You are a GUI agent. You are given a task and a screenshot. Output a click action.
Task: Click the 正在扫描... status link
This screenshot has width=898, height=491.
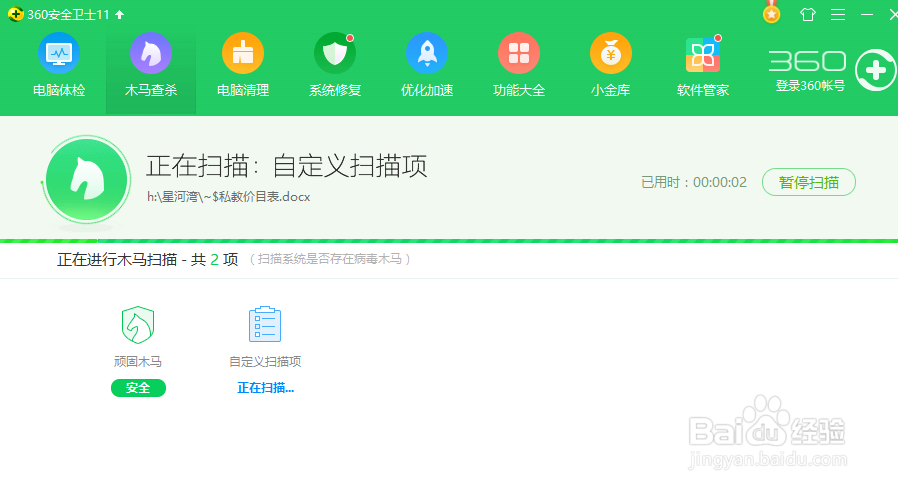click(266, 388)
